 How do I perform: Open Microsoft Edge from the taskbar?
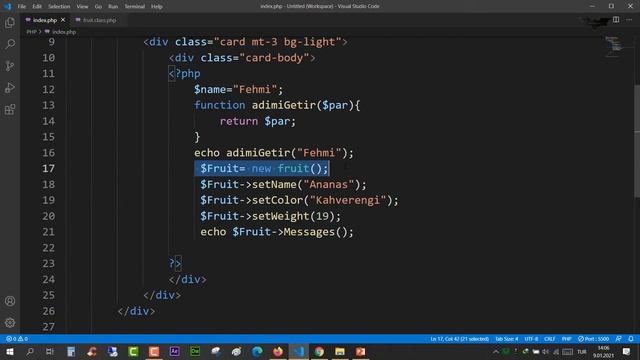pyautogui.click(x=257, y=351)
